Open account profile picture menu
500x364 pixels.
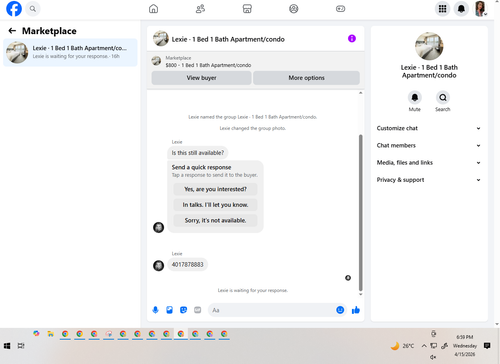480,9
